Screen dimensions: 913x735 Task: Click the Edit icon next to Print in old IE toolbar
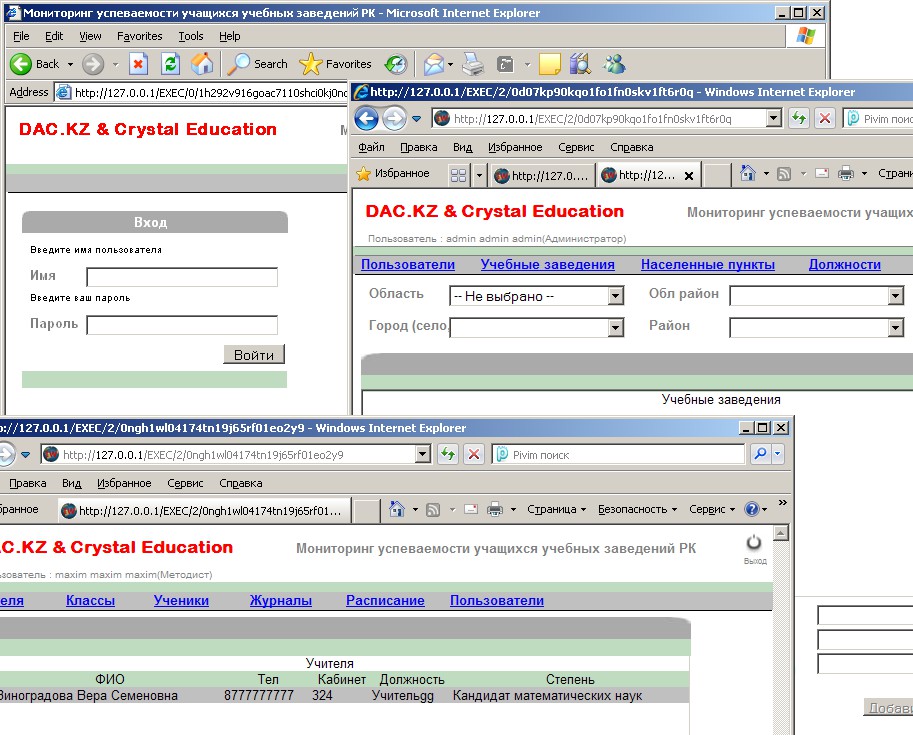point(505,64)
